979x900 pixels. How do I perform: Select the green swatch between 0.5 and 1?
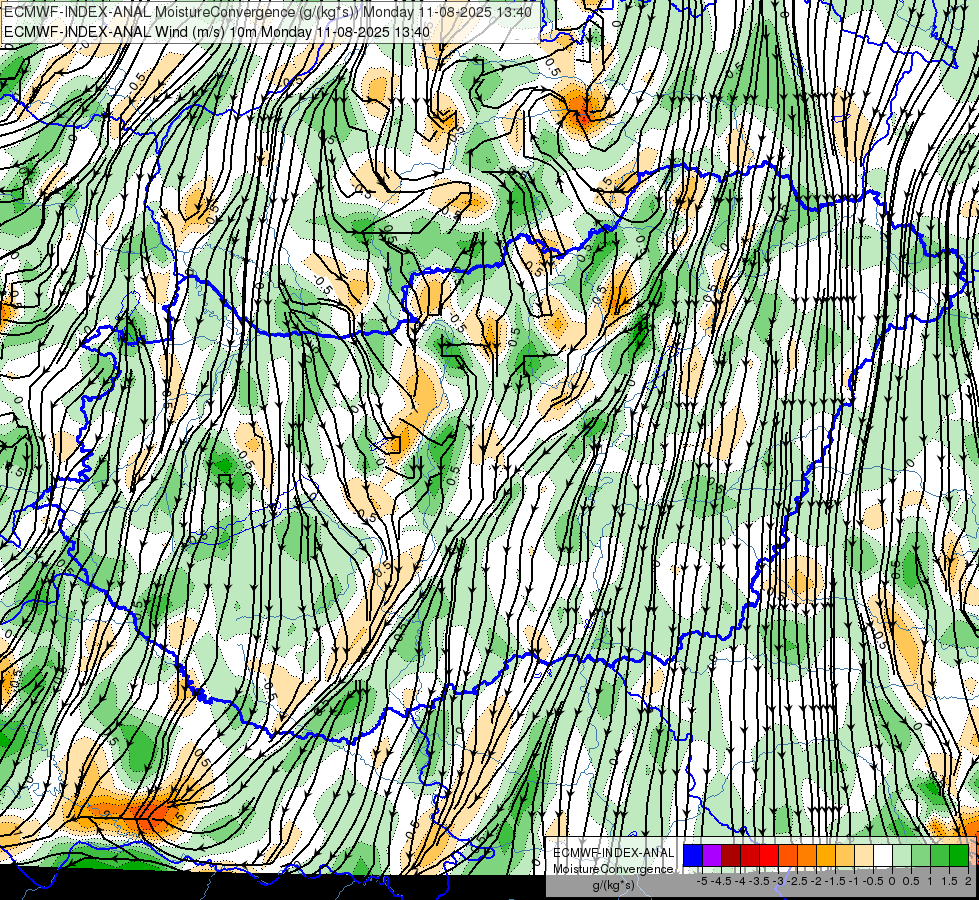click(x=921, y=856)
